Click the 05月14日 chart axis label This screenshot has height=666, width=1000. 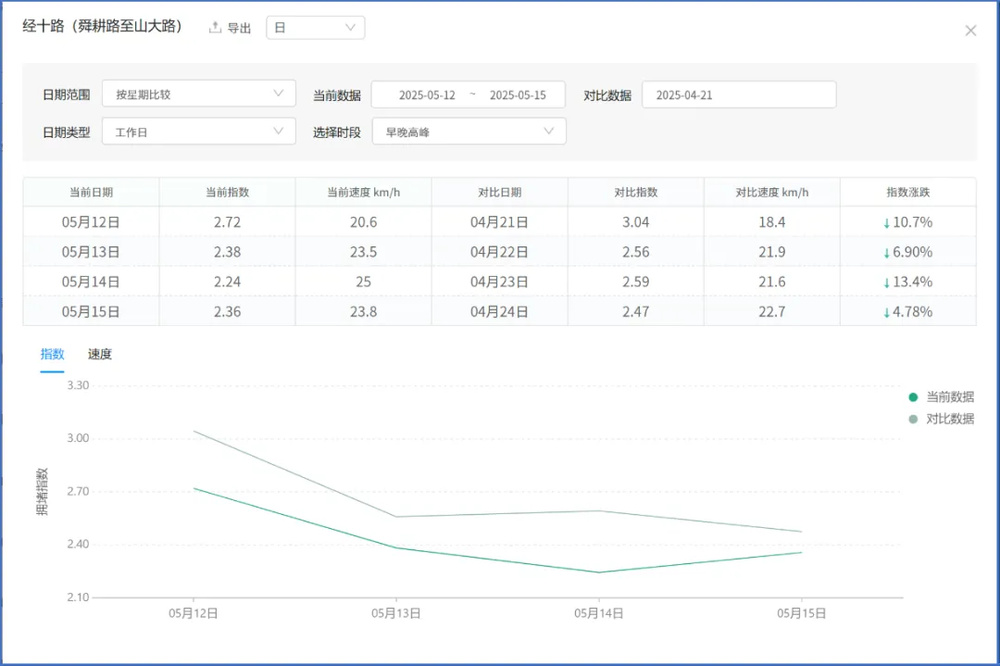[x=598, y=613]
